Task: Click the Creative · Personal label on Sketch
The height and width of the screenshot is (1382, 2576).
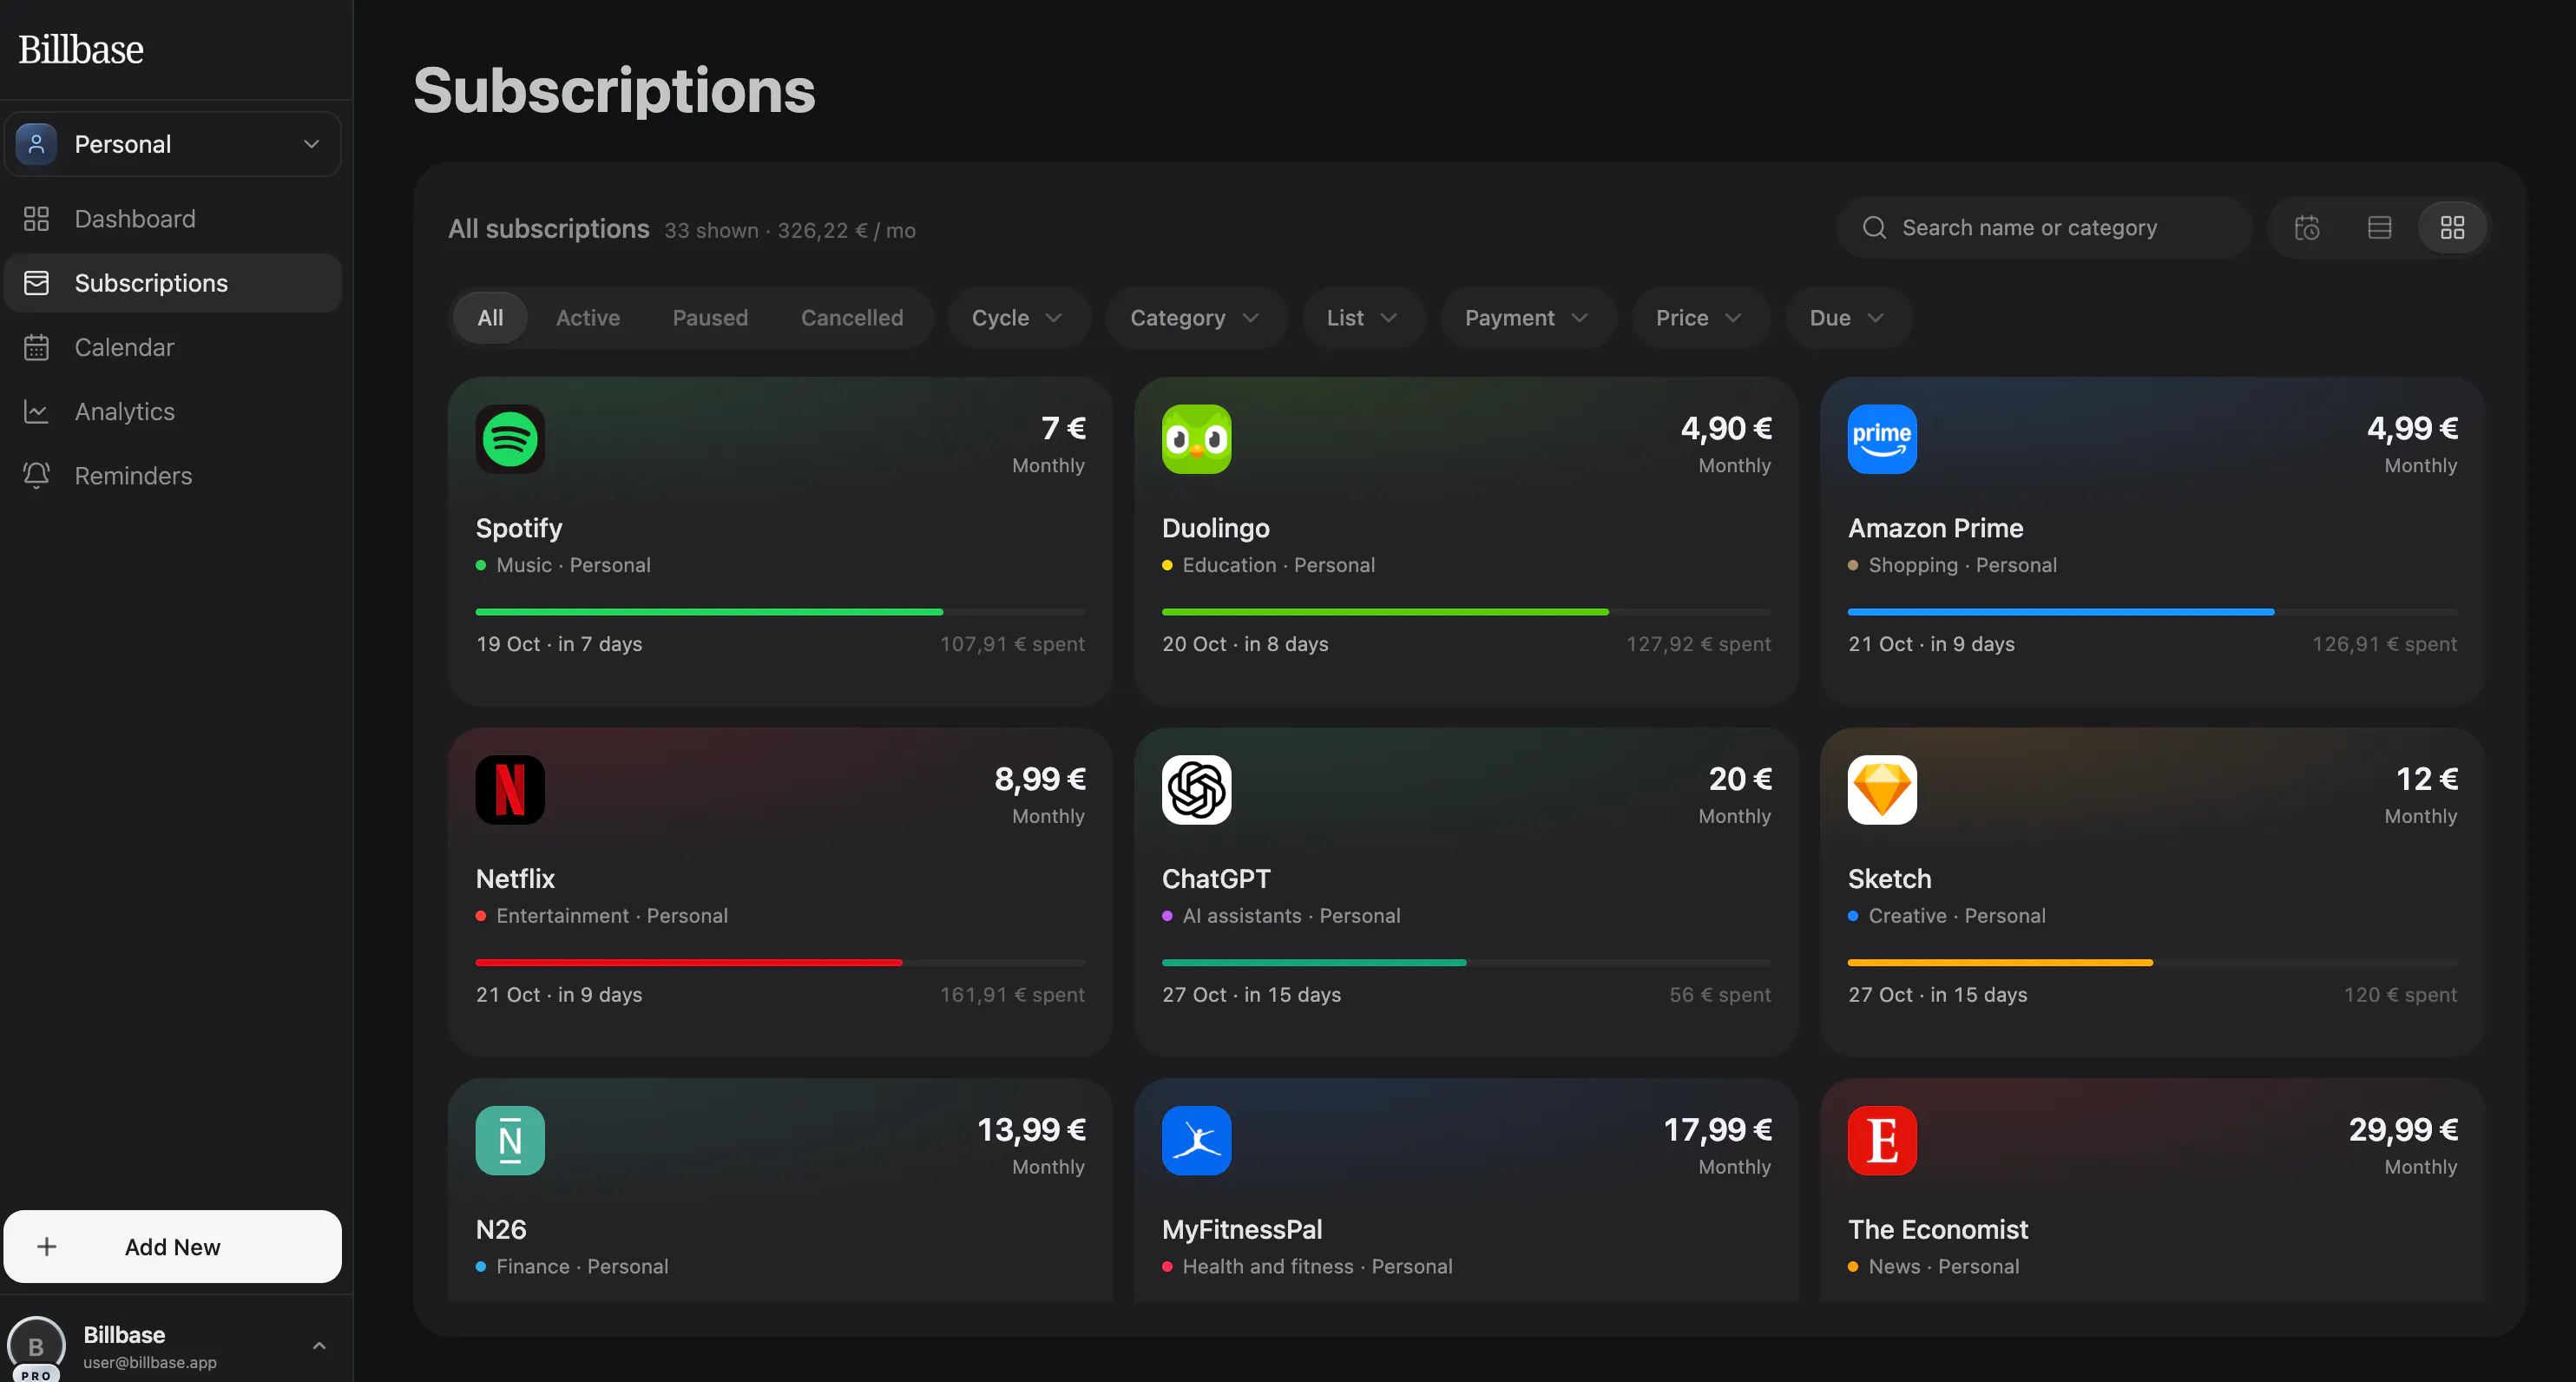Action: 1957,915
